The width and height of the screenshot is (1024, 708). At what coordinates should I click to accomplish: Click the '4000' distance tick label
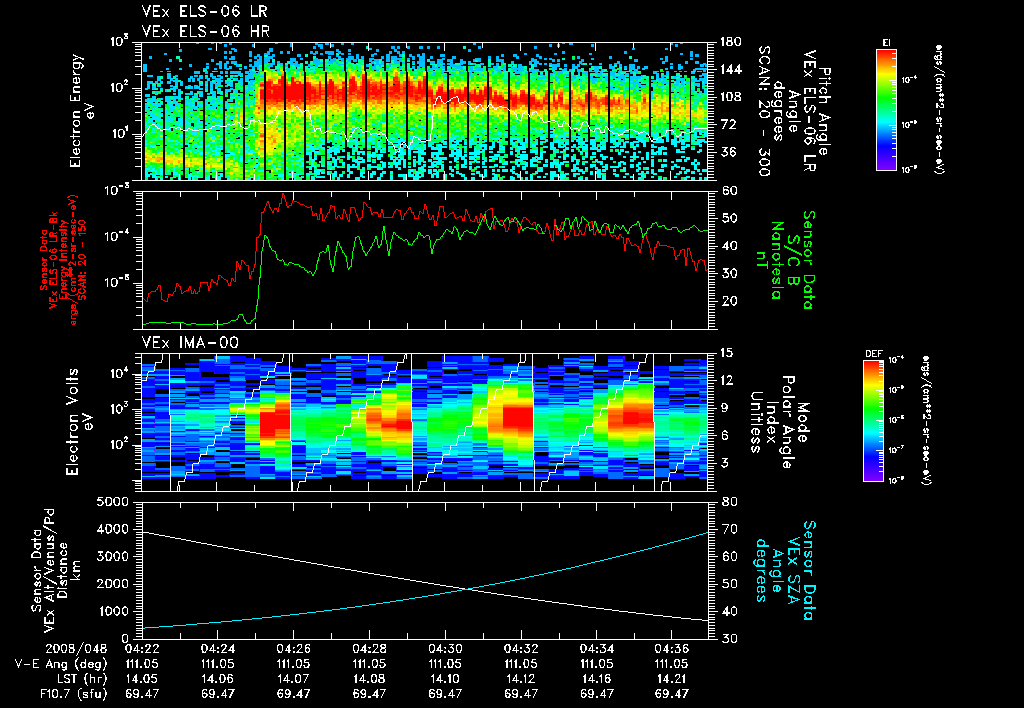click(x=111, y=529)
